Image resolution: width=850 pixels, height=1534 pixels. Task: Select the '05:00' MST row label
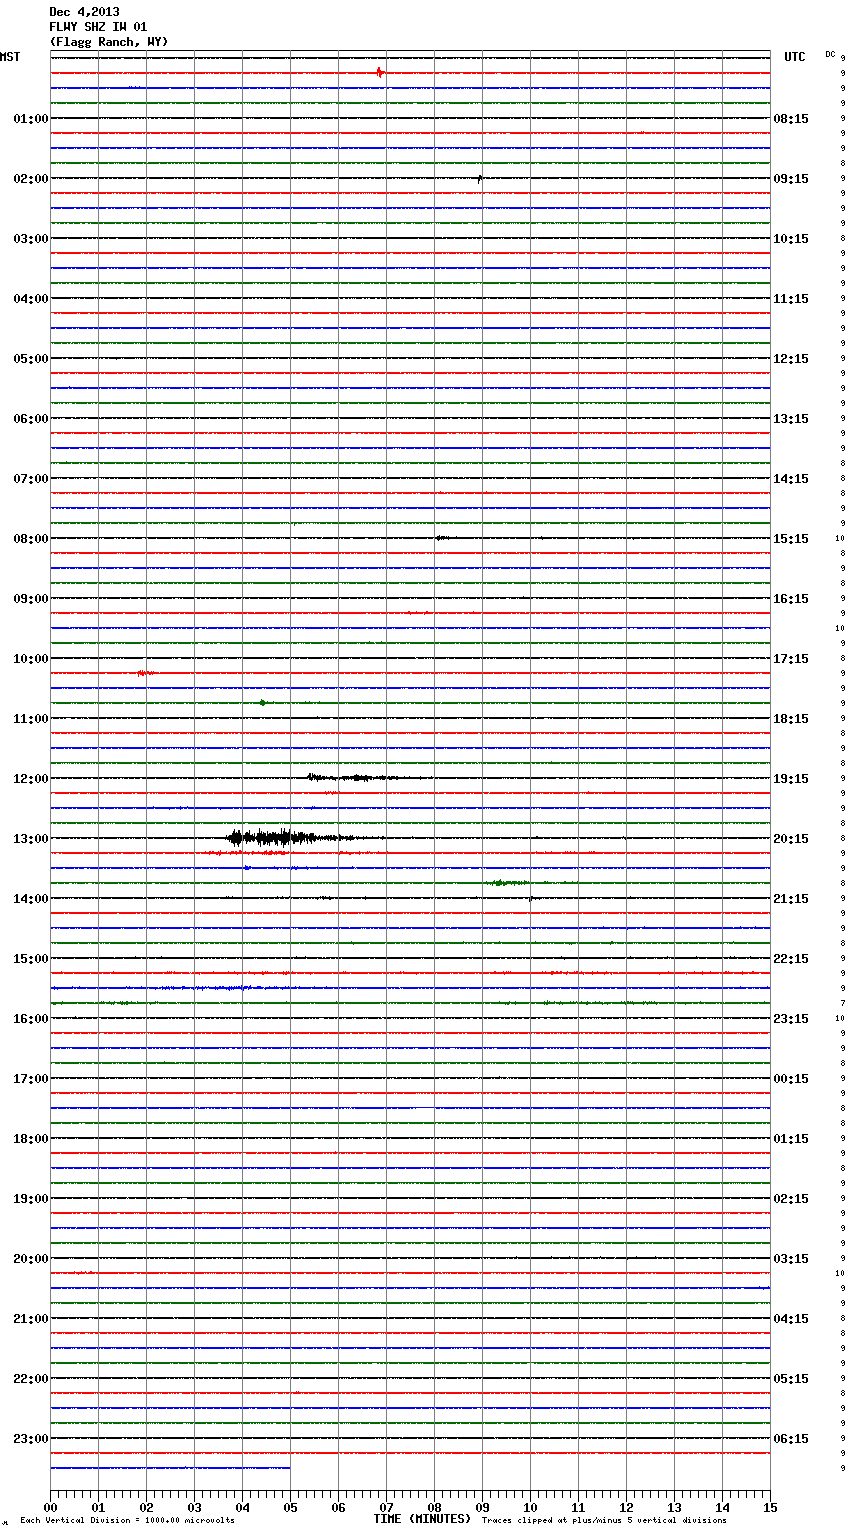point(31,359)
